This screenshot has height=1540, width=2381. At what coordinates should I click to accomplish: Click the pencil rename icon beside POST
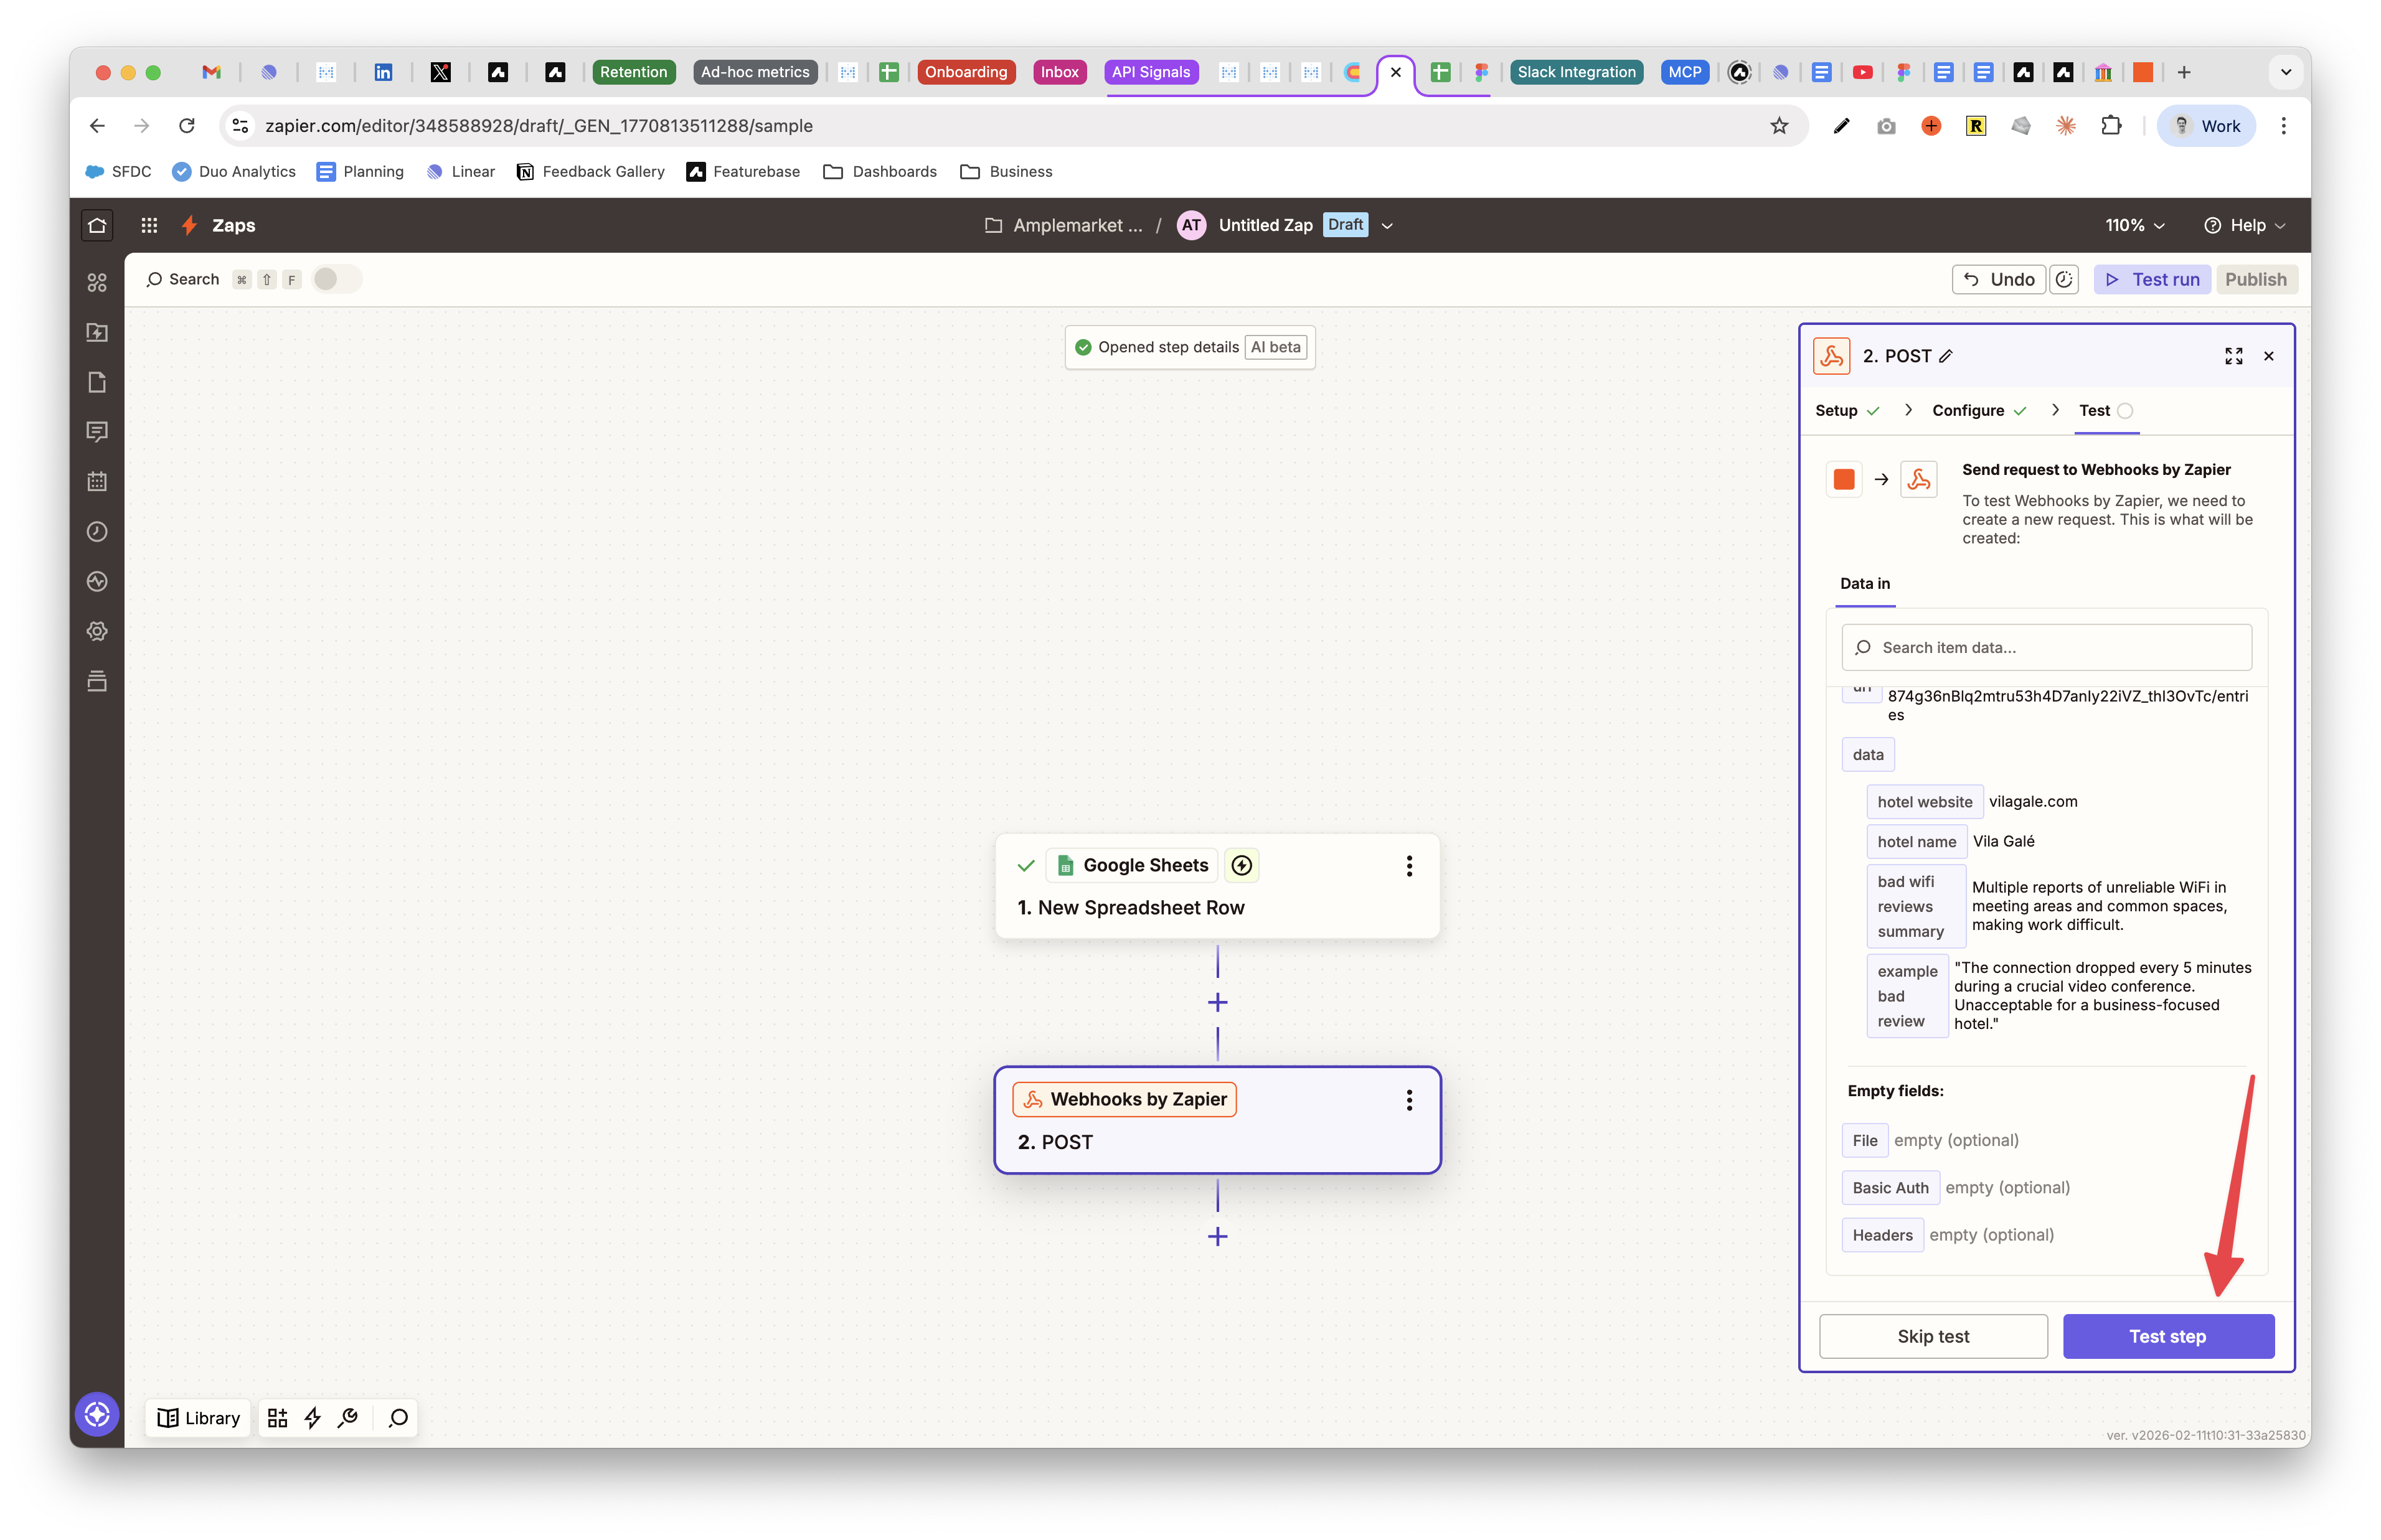1946,356
